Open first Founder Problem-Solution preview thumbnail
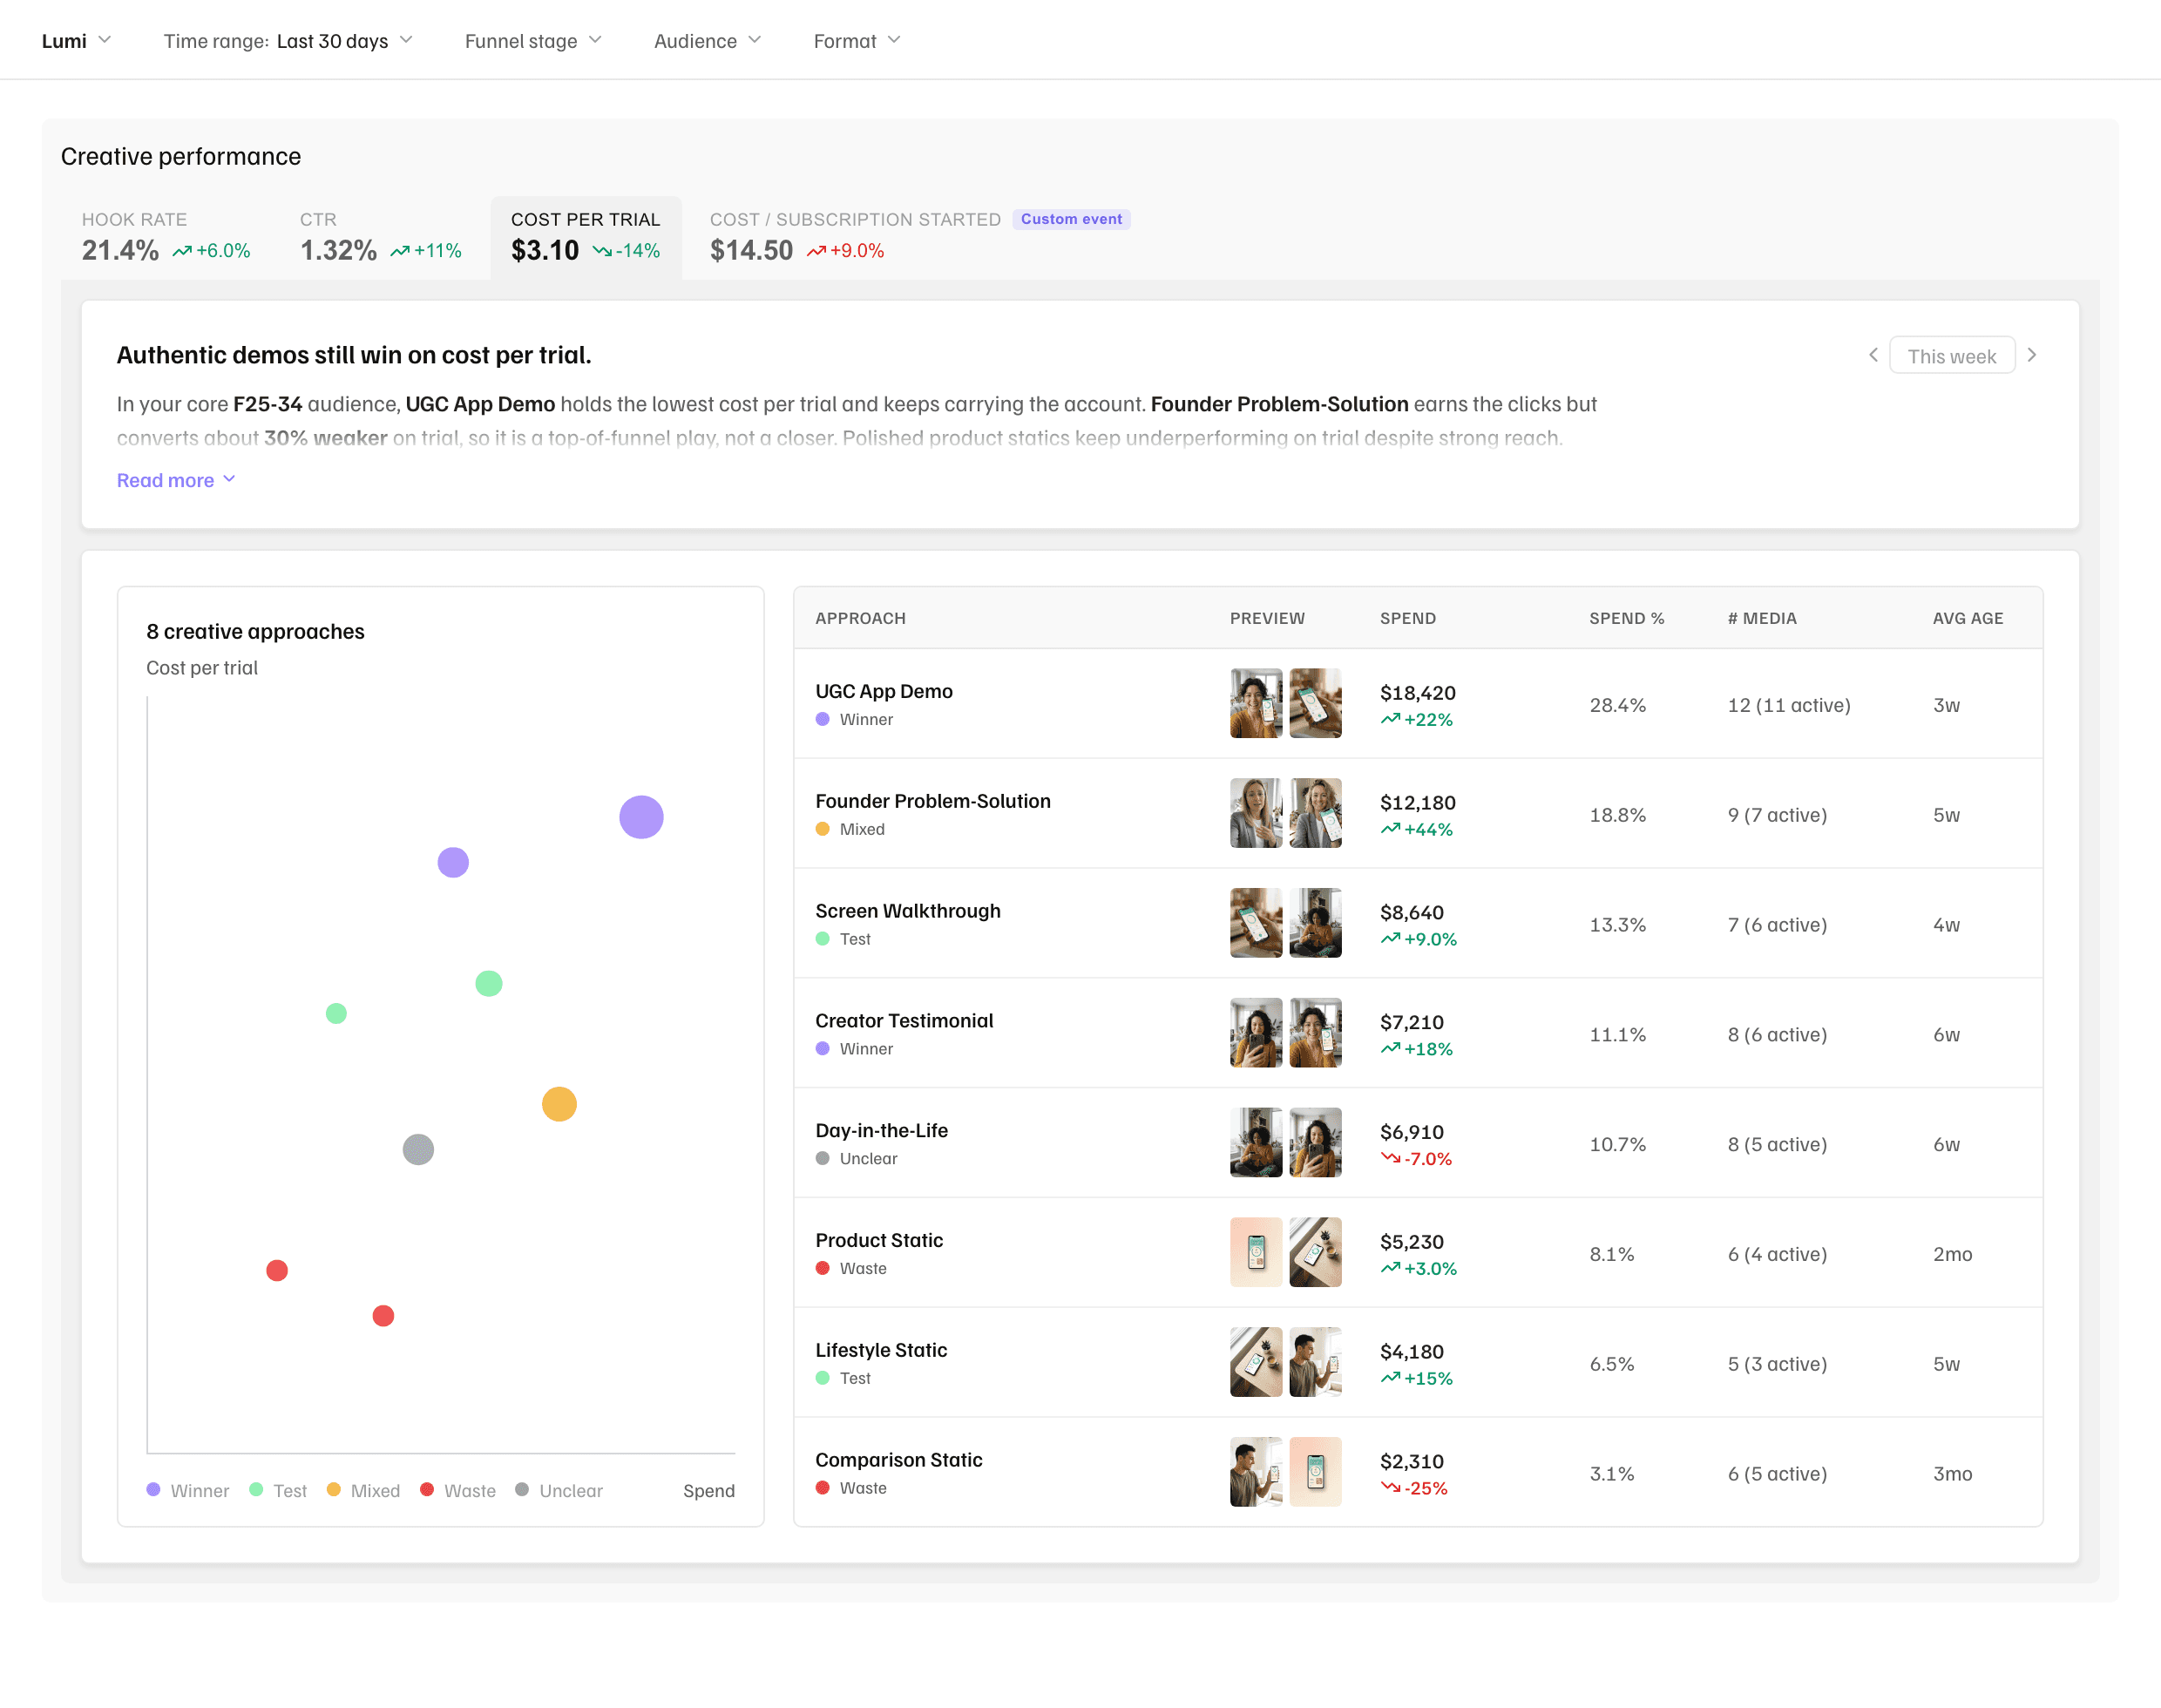The height and width of the screenshot is (1708, 2161). click(1256, 813)
